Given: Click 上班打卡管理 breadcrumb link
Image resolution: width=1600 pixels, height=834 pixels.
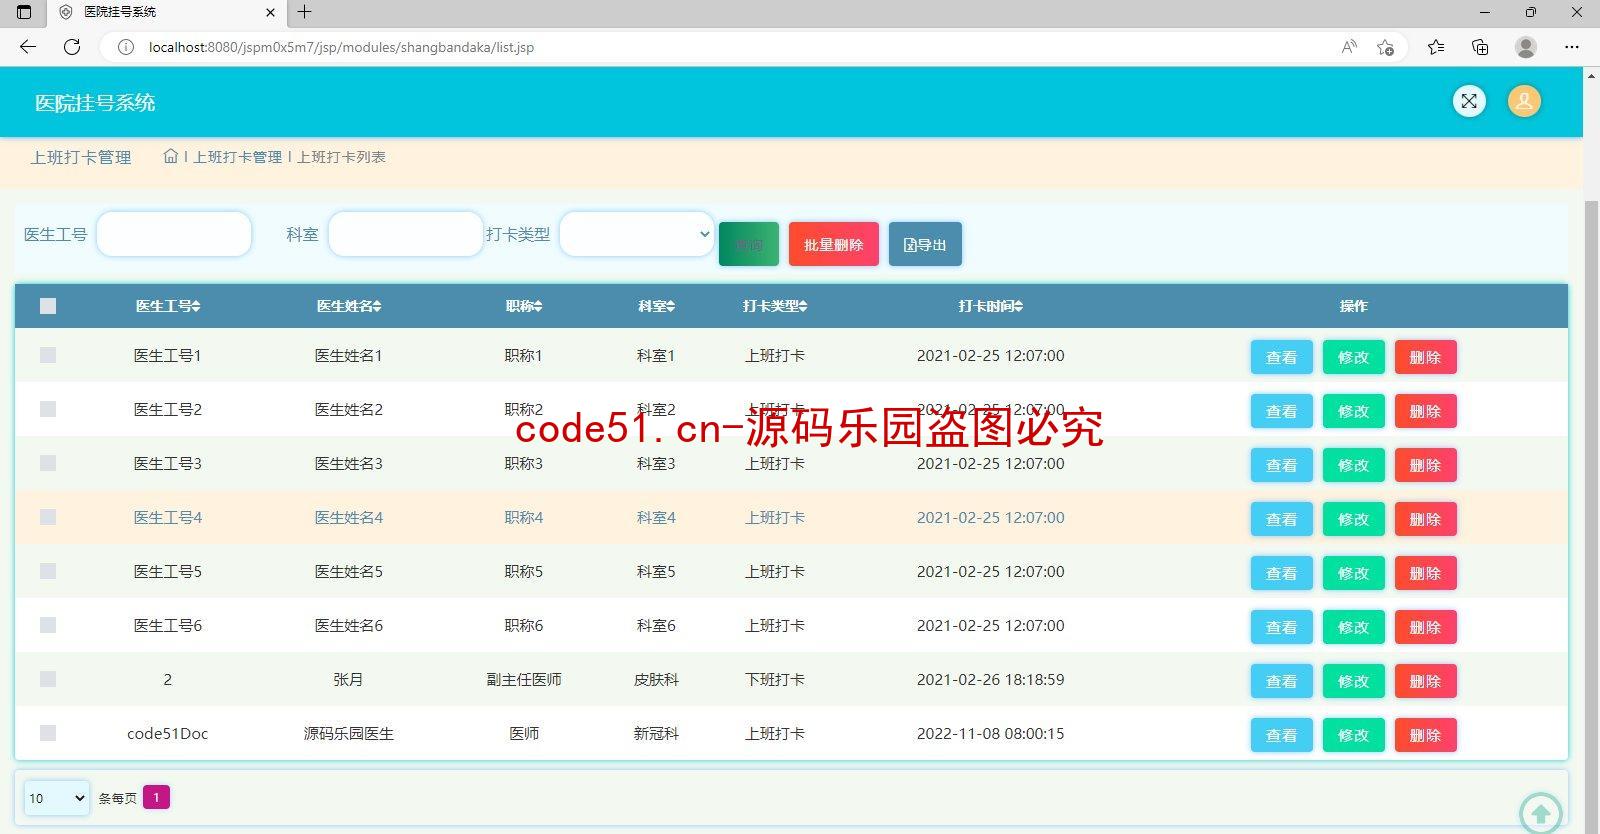Looking at the screenshot, I should pos(238,157).
